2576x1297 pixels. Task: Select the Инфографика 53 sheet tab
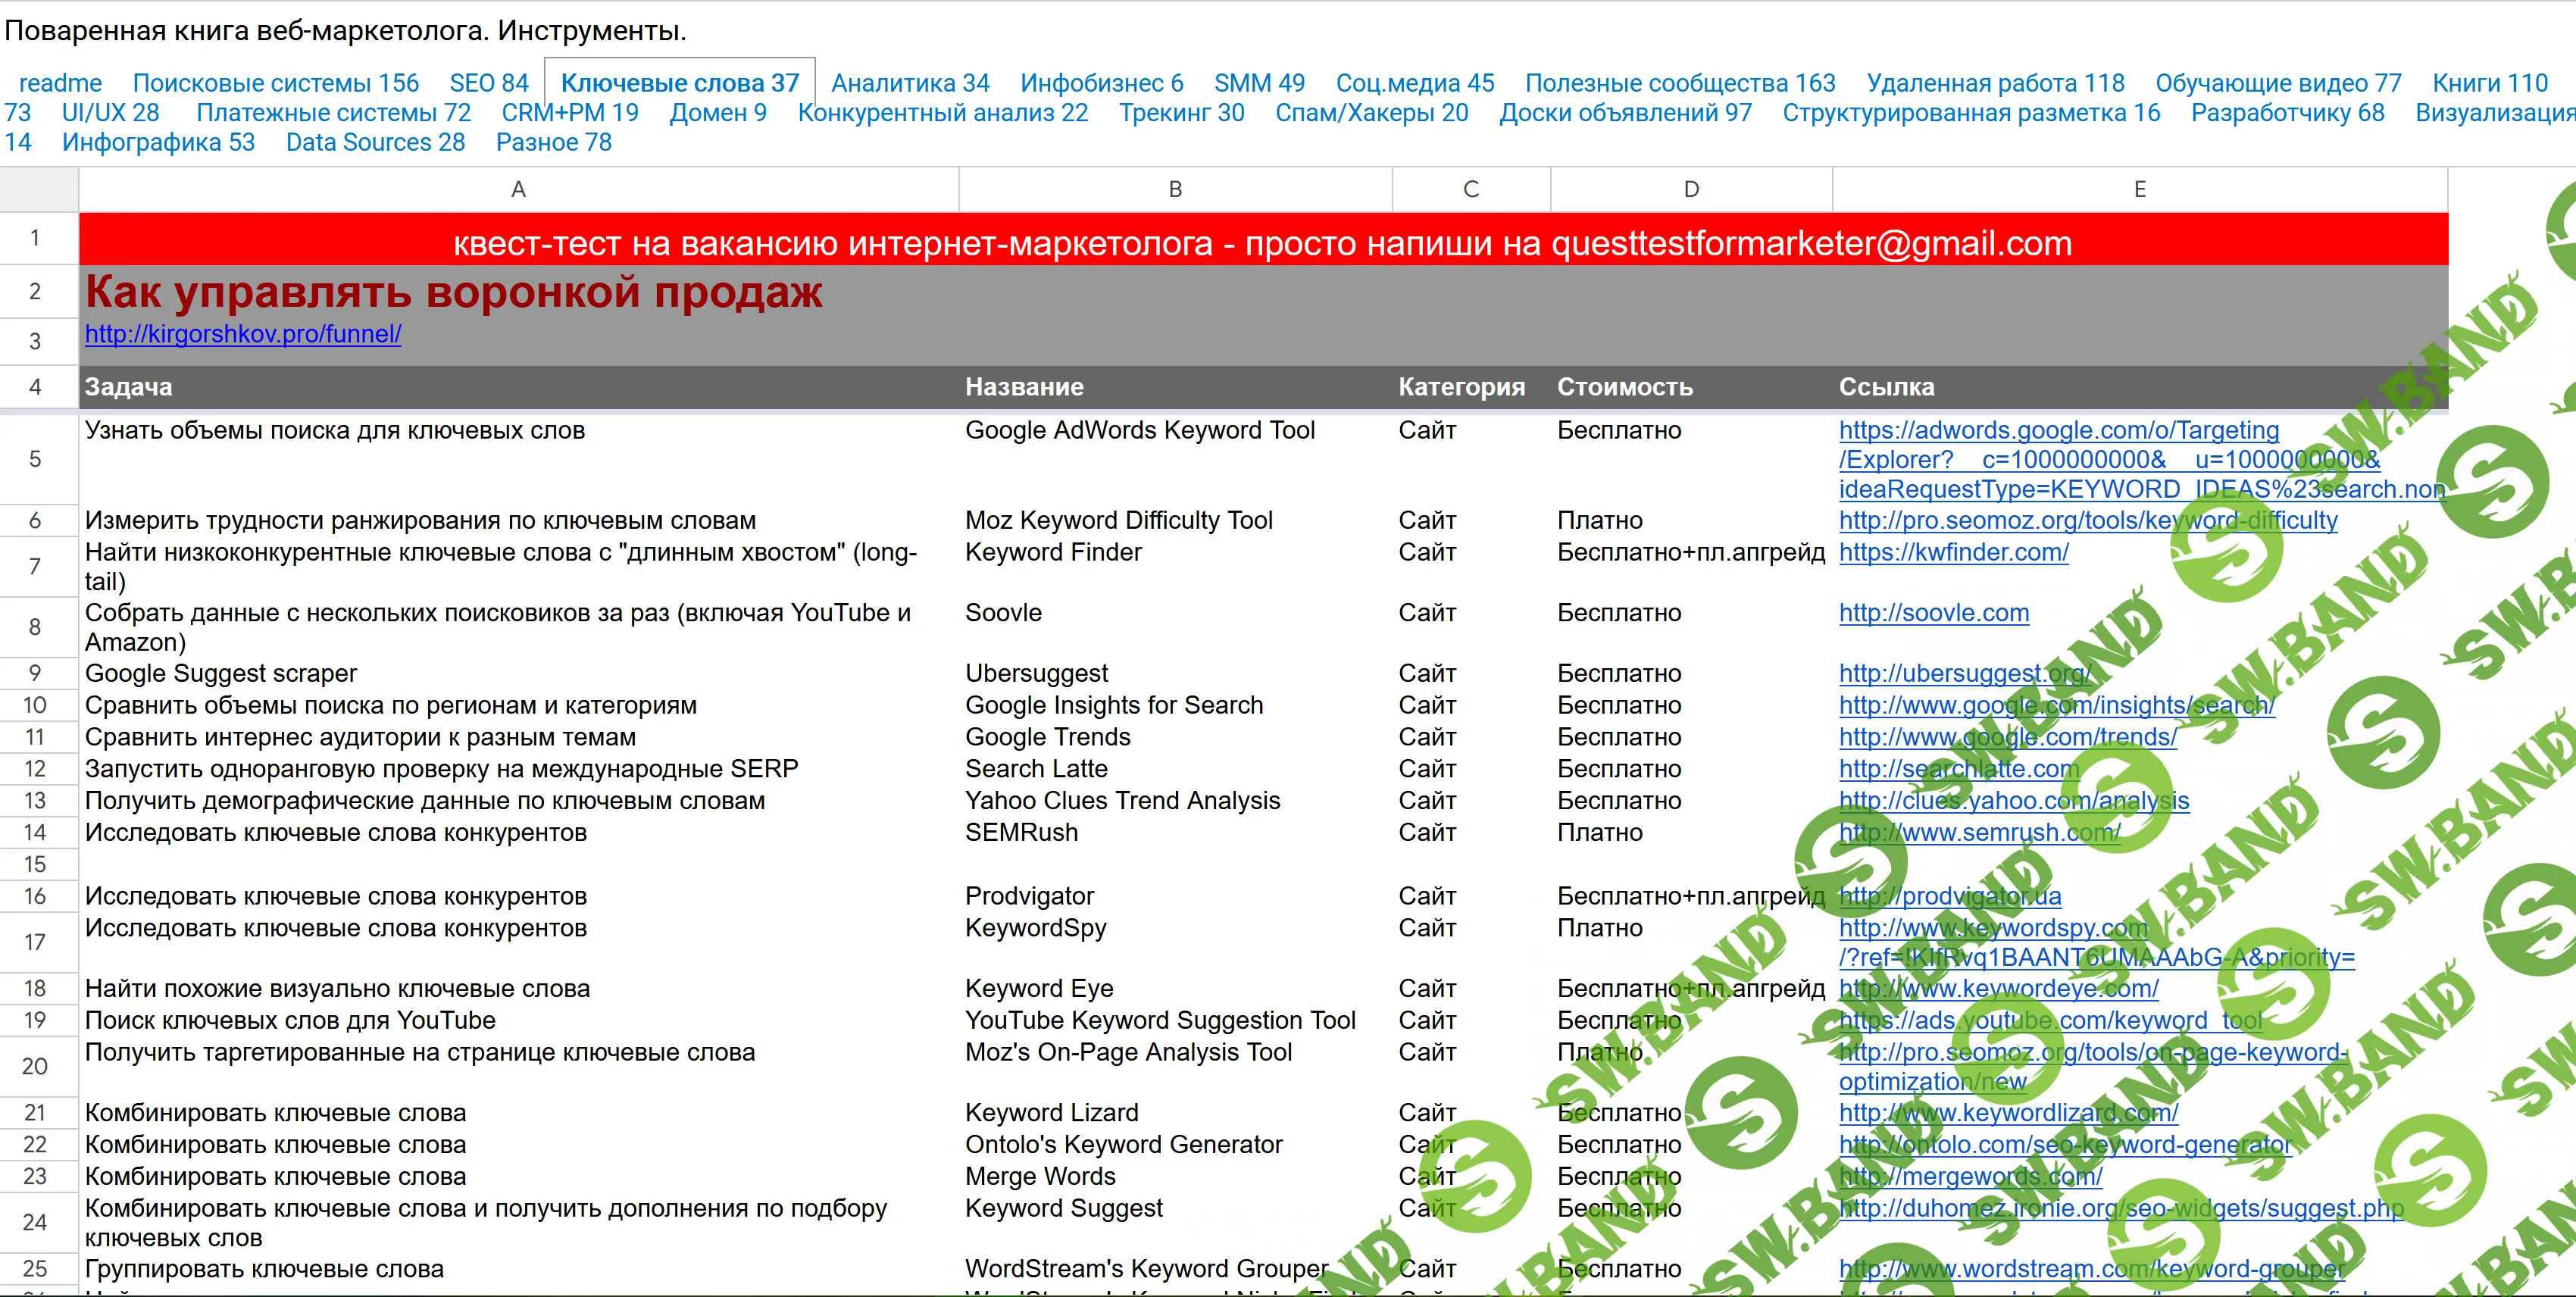pos(158,142)
